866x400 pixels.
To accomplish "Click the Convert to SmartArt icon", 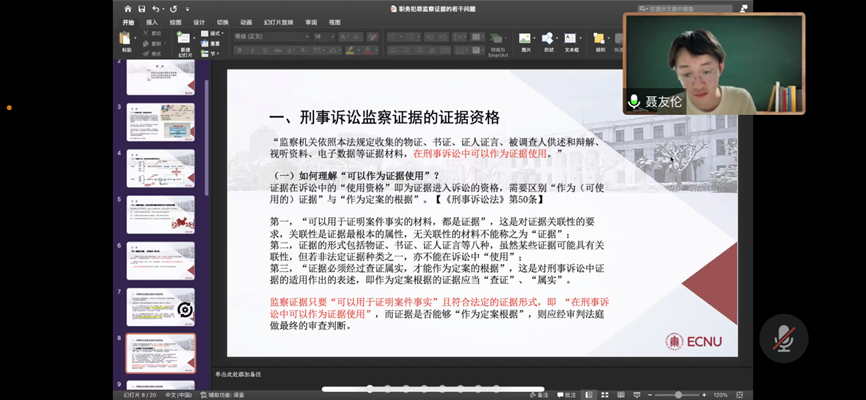I will tap(498, 40).
